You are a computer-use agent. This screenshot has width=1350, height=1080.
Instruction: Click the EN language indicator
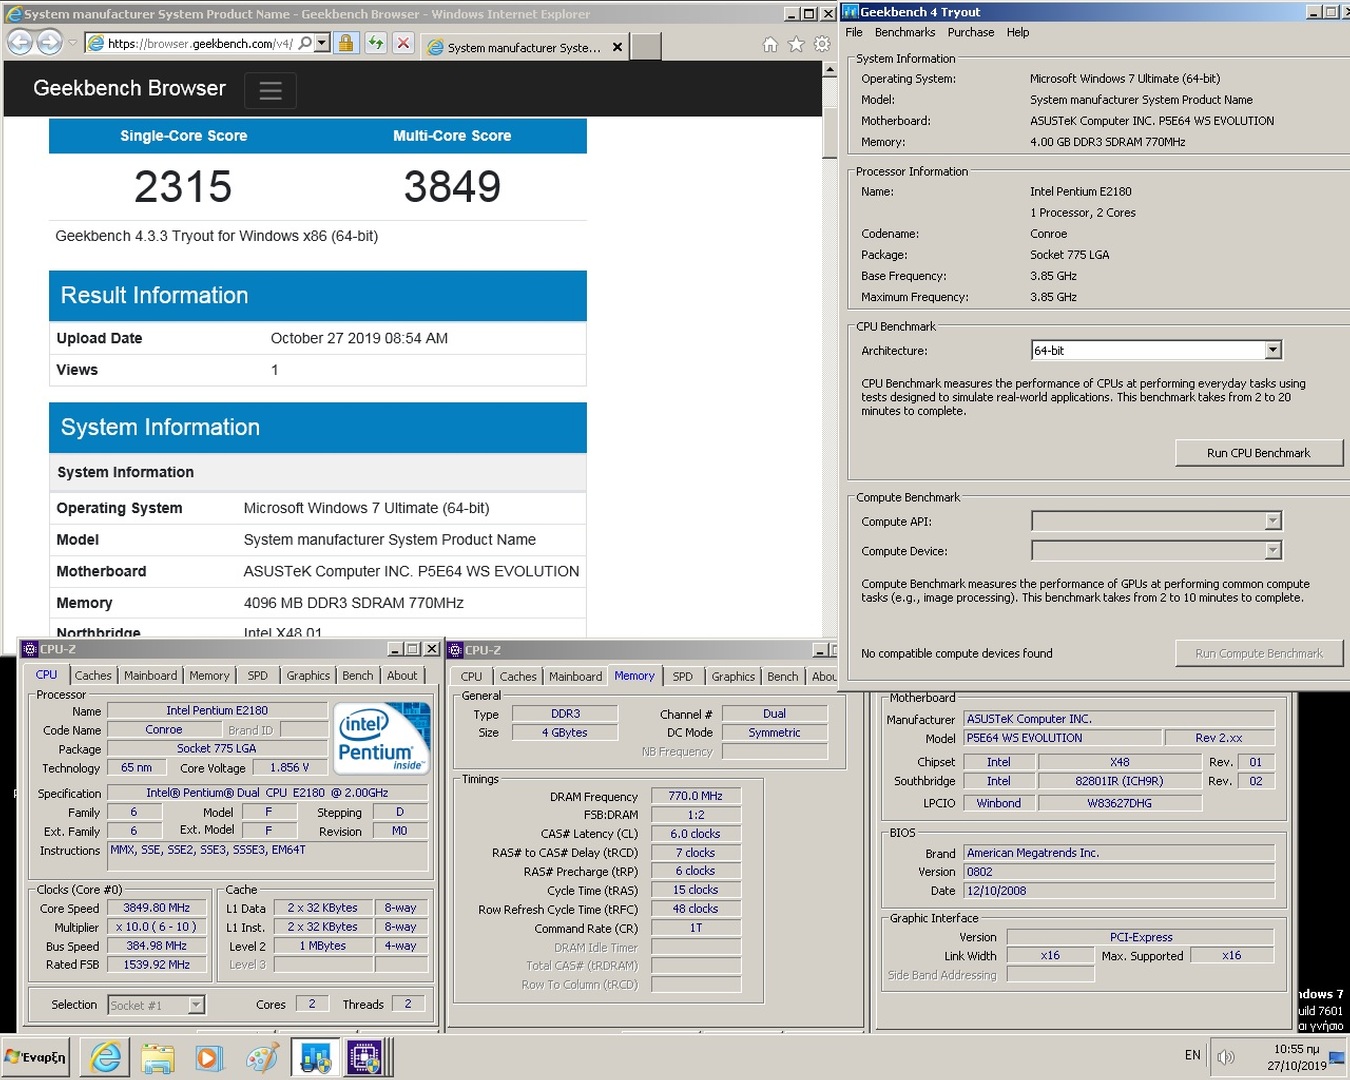(x=1192, y=1055)
